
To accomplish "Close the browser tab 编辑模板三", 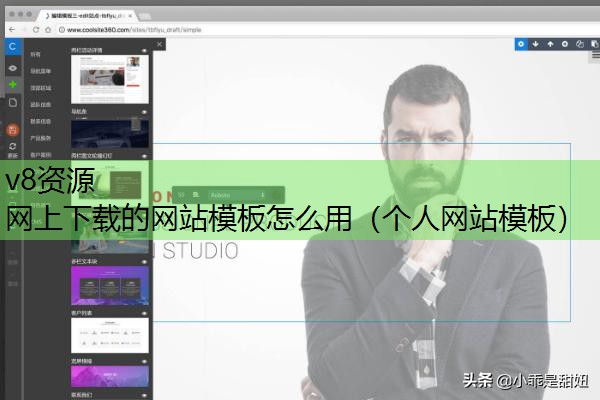I will pyautogui.click(x=130, y=16).
